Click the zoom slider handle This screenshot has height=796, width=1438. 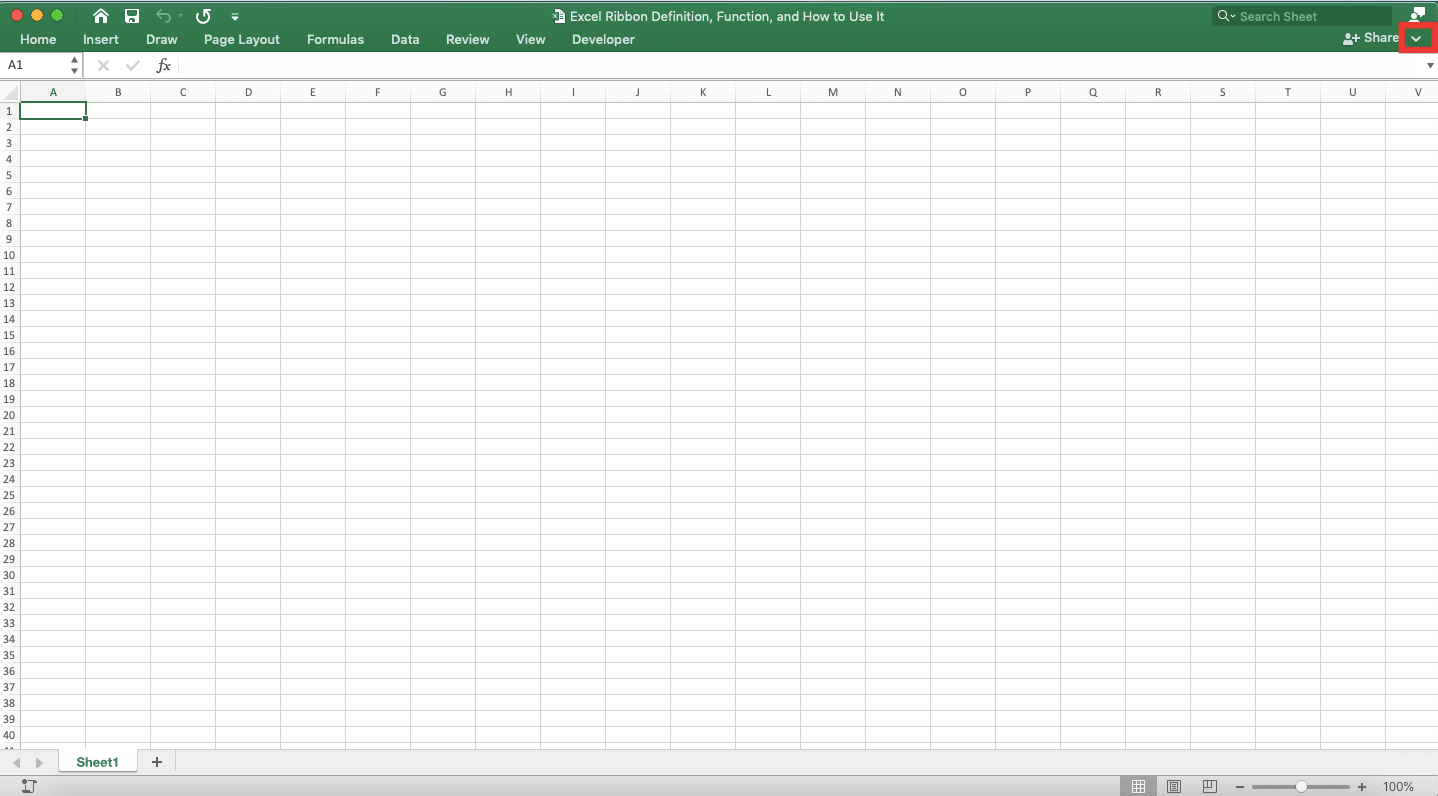click(x=1301, y=787)
